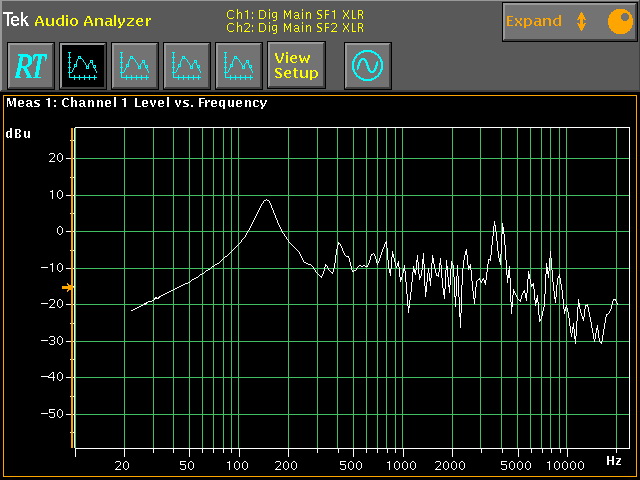640x480 pixels.
Task: Click the dBu axis unit label
Action: pyautogui.click(x=18, y=133)
